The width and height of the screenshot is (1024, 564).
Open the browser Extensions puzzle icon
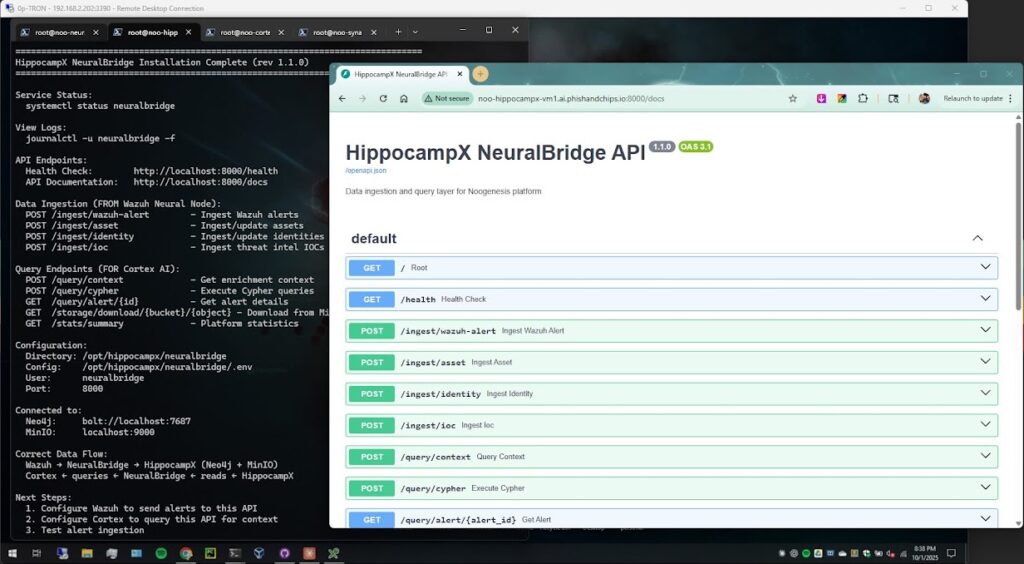click(863, 99)
